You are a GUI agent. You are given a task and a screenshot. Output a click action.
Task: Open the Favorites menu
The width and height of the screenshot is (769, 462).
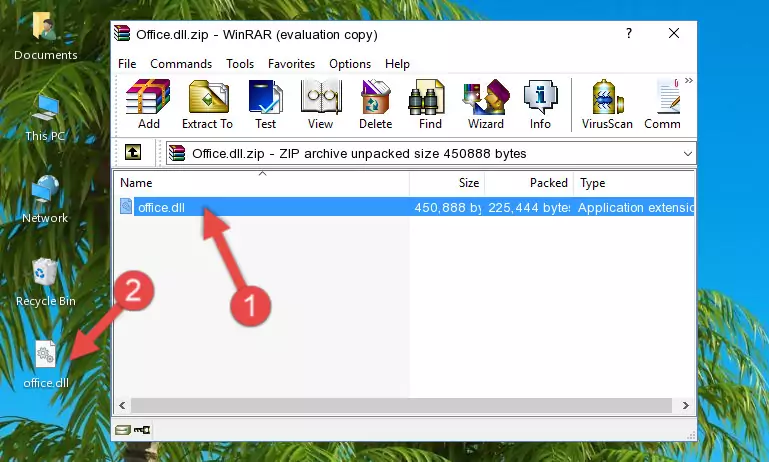coord(291,64)
